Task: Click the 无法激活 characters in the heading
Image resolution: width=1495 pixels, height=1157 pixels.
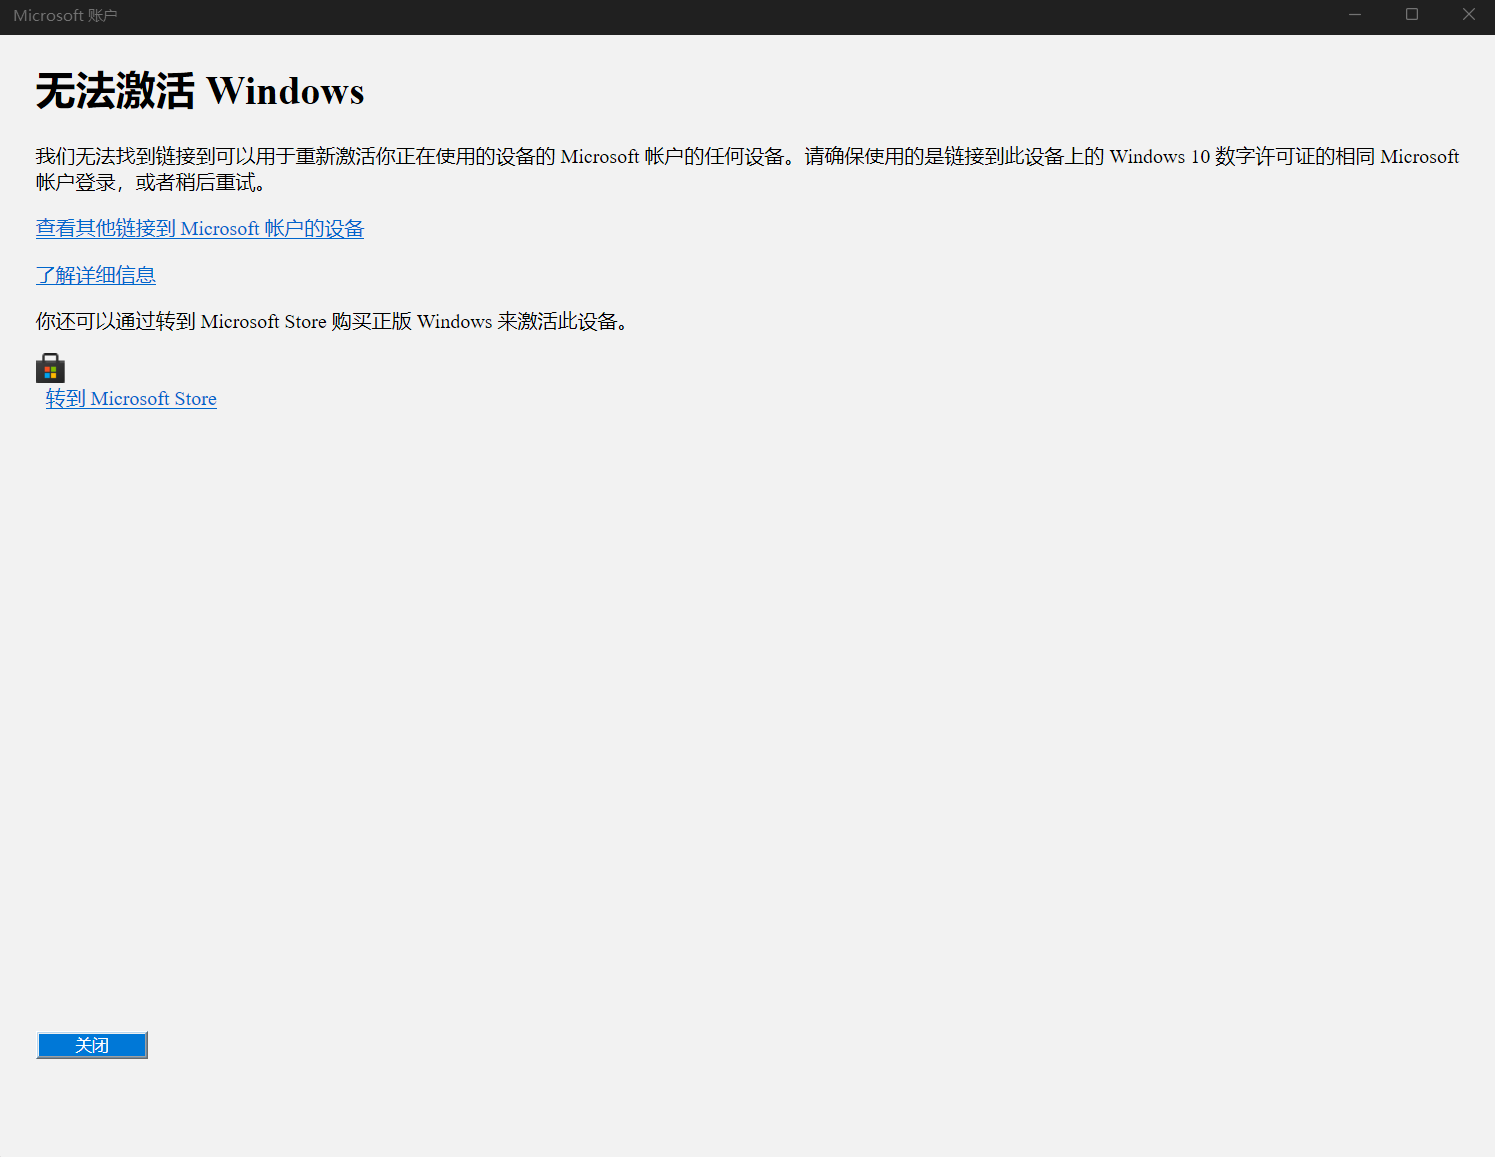Action: point(115,91)
